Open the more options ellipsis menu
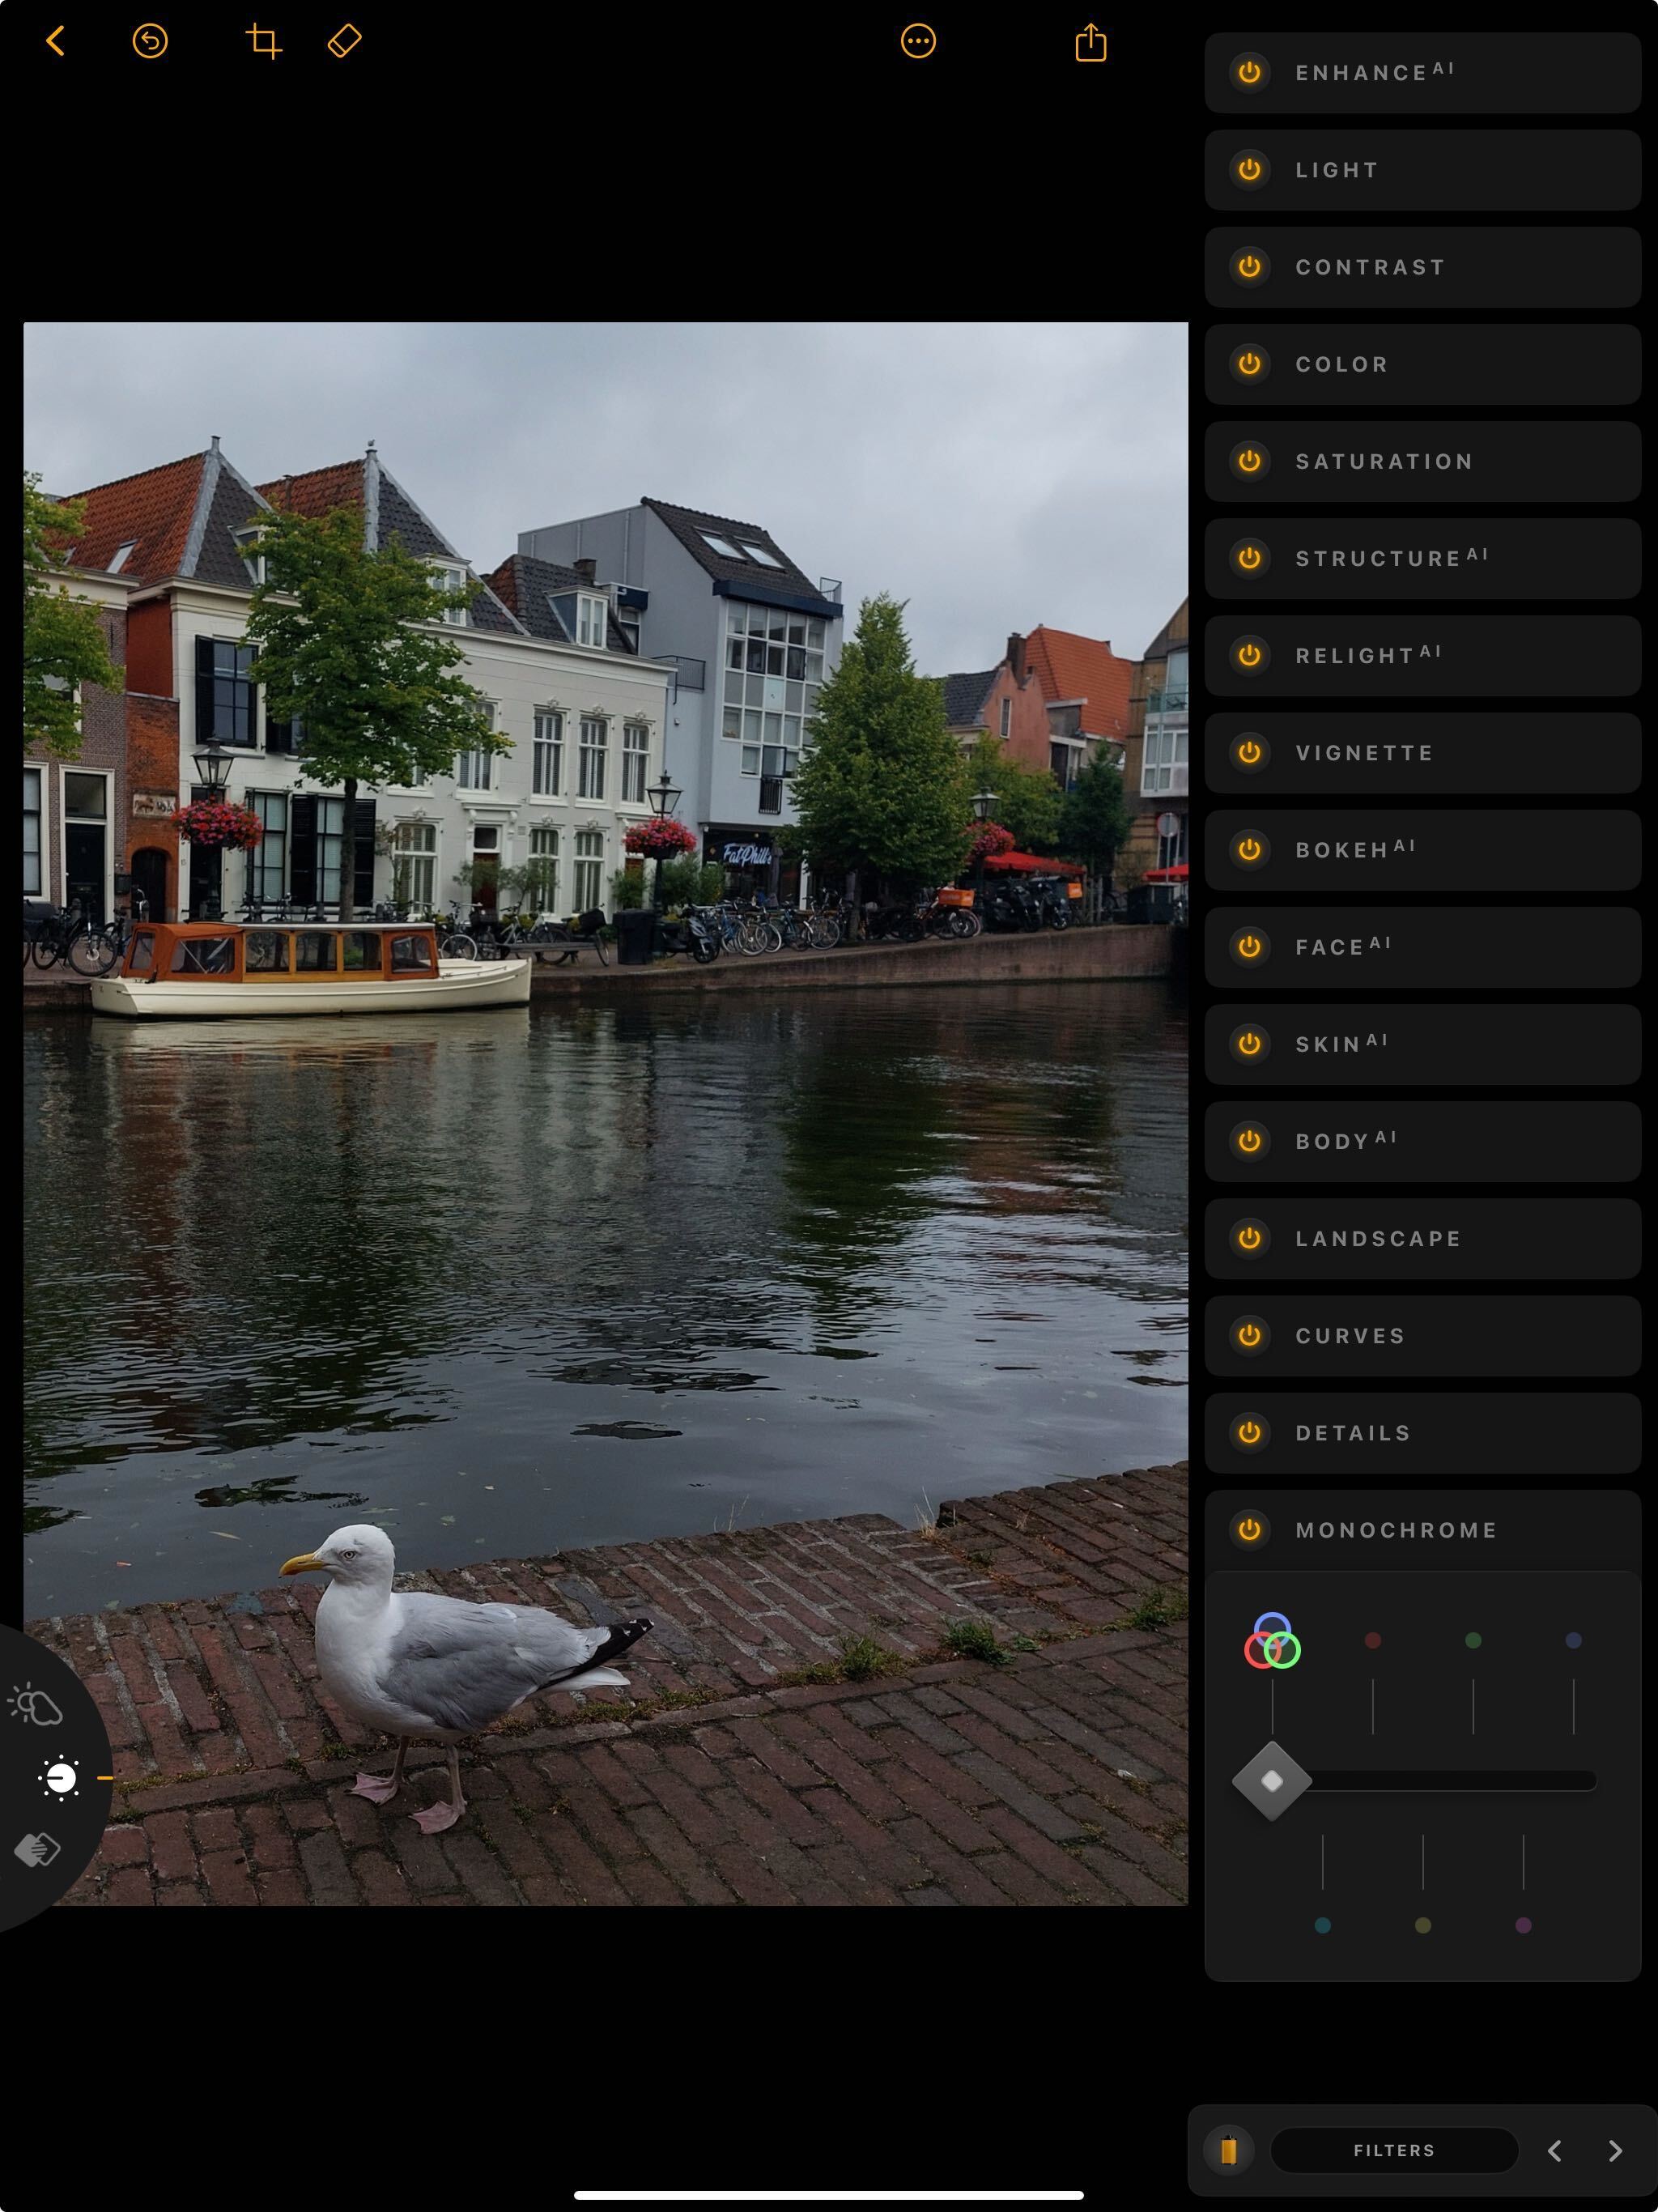Screen dimensions: 1658x2212 [x=917, y=41]
